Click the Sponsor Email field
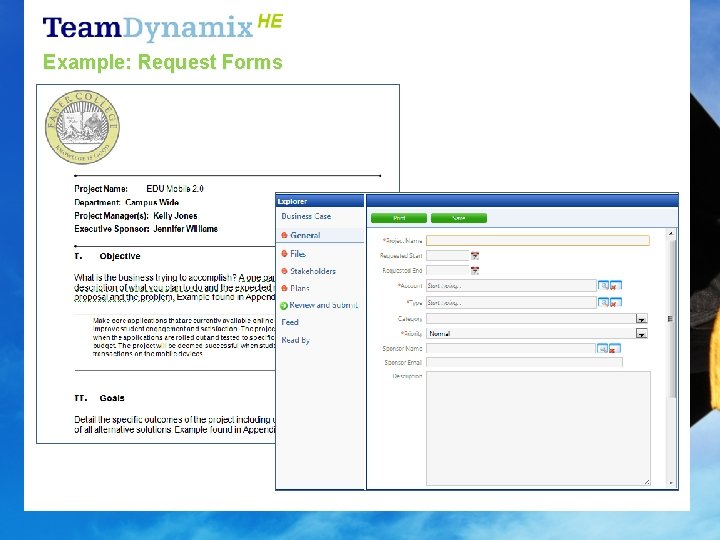 (524, 362)
